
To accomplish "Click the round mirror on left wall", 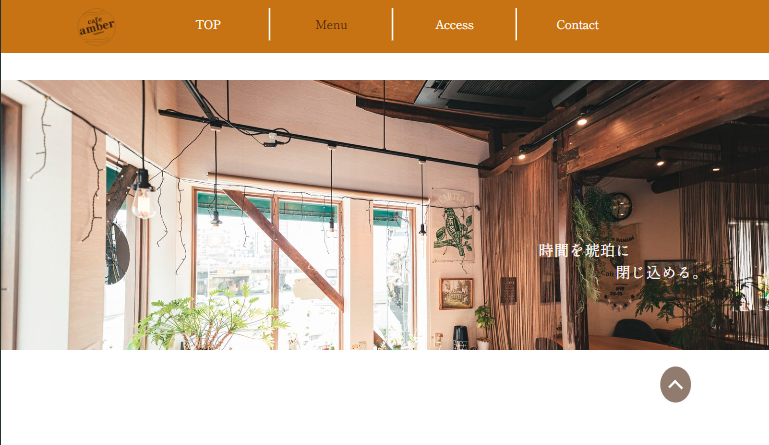I will (118, 253).
